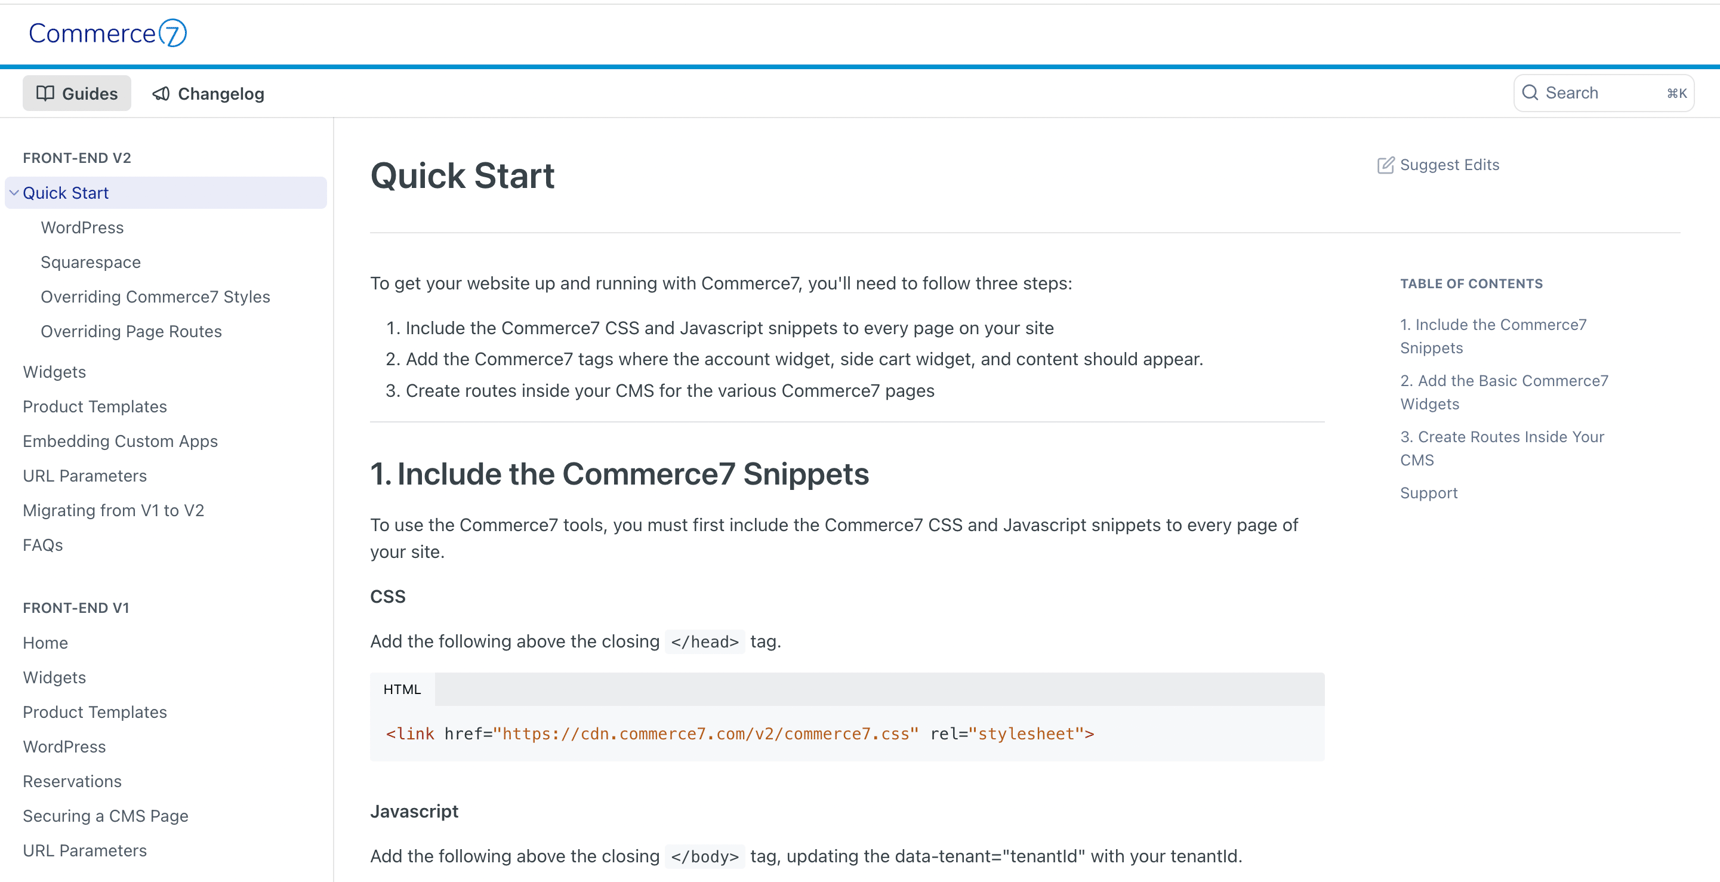1720x882 pixels.
Task: Select Quick Start in the sidebar
Action: click(166, 193)
